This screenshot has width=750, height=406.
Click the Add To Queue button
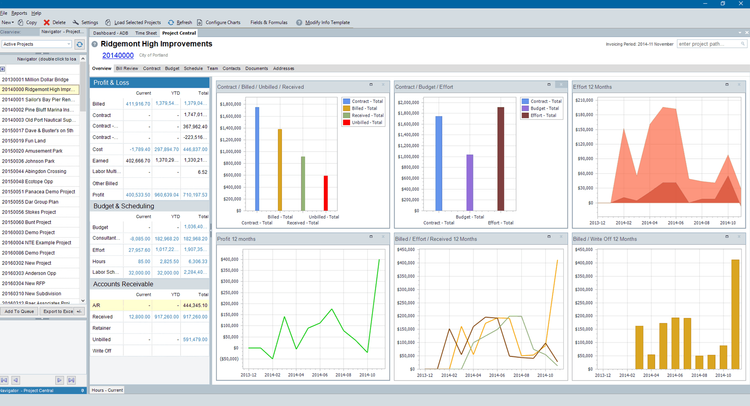coord(19,311)
